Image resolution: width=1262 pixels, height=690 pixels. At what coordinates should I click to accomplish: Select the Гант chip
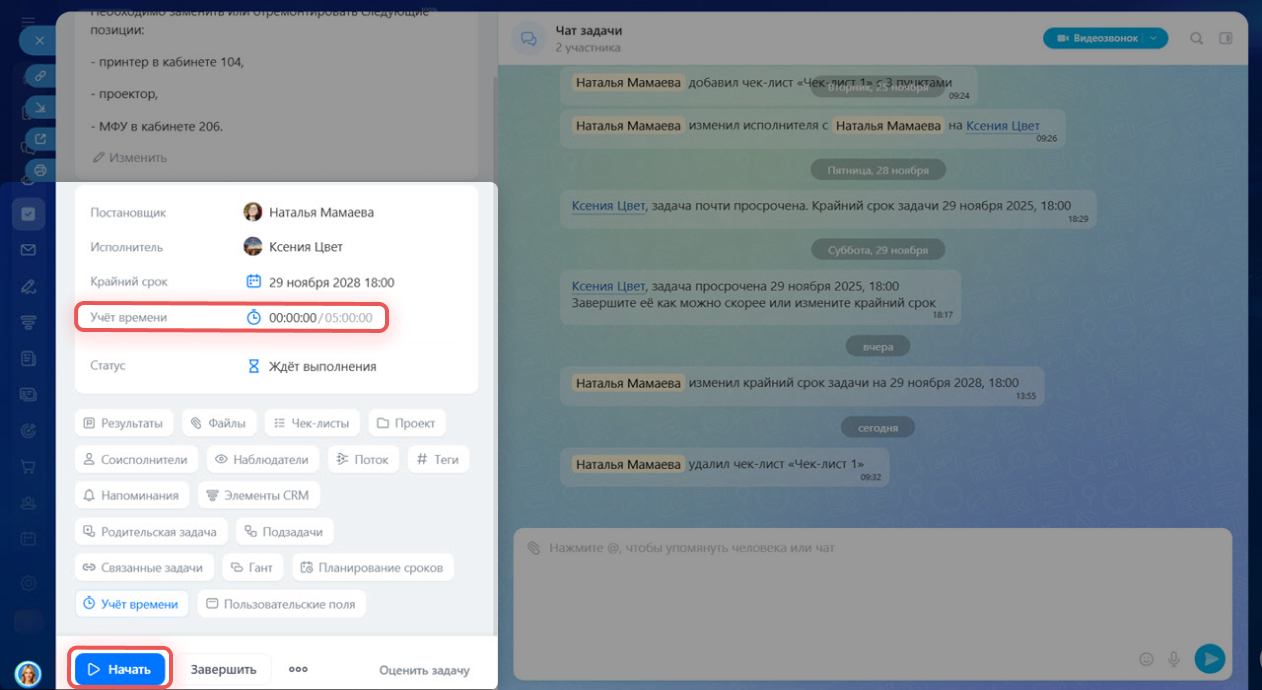[253, 567]
